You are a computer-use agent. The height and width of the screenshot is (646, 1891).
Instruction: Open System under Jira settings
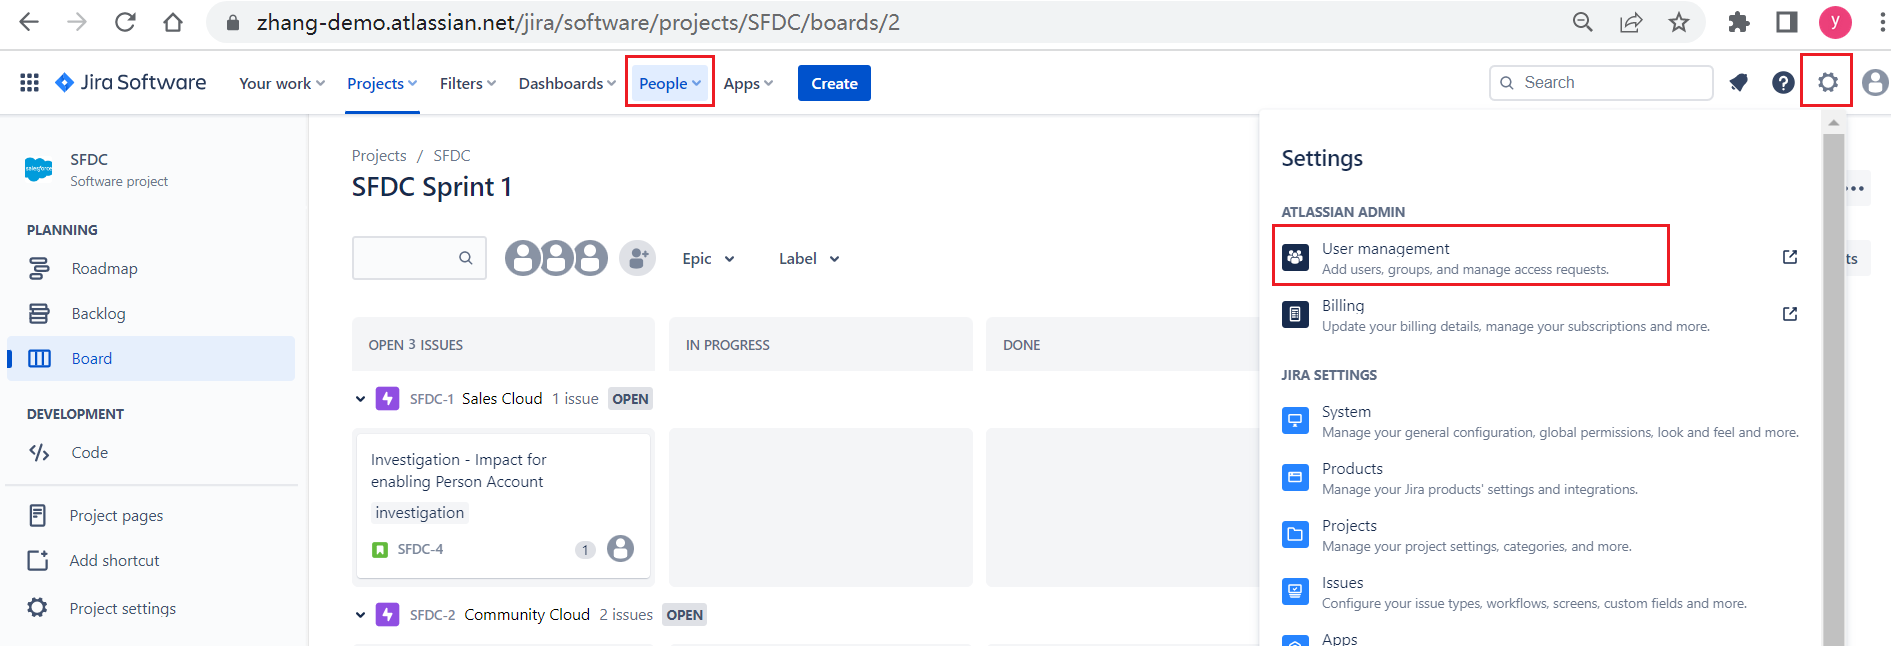click(x=1540, y=421)
